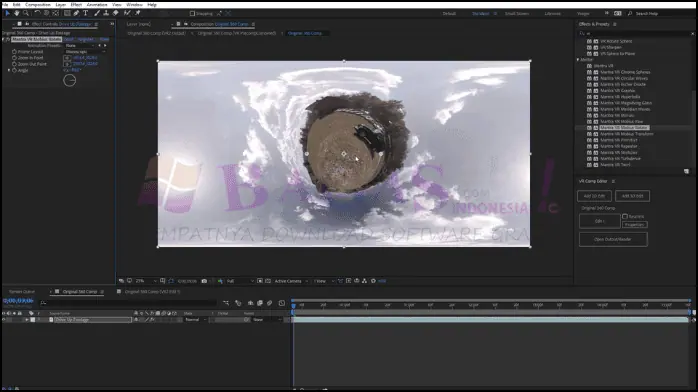Open the Active Camera view dropdown

click(292, 281)
